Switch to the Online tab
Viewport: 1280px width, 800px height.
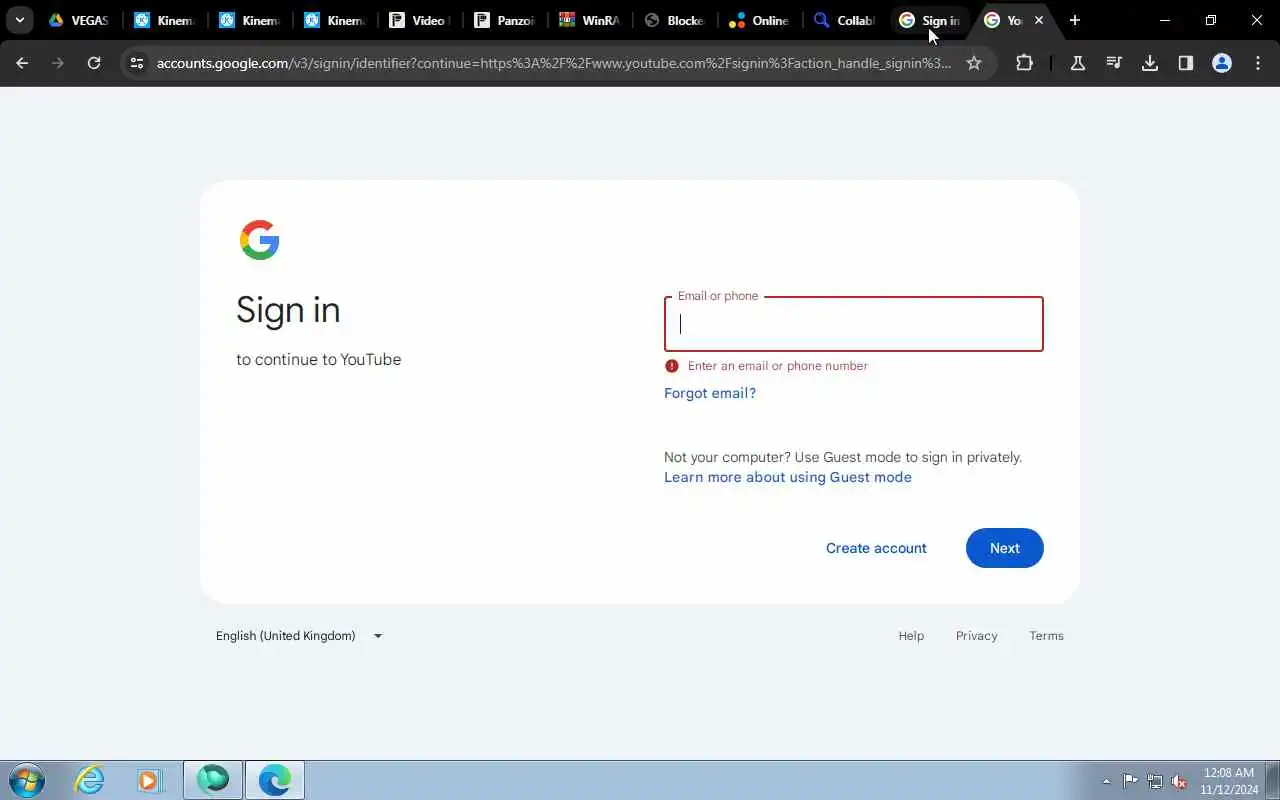click(760, 20)
